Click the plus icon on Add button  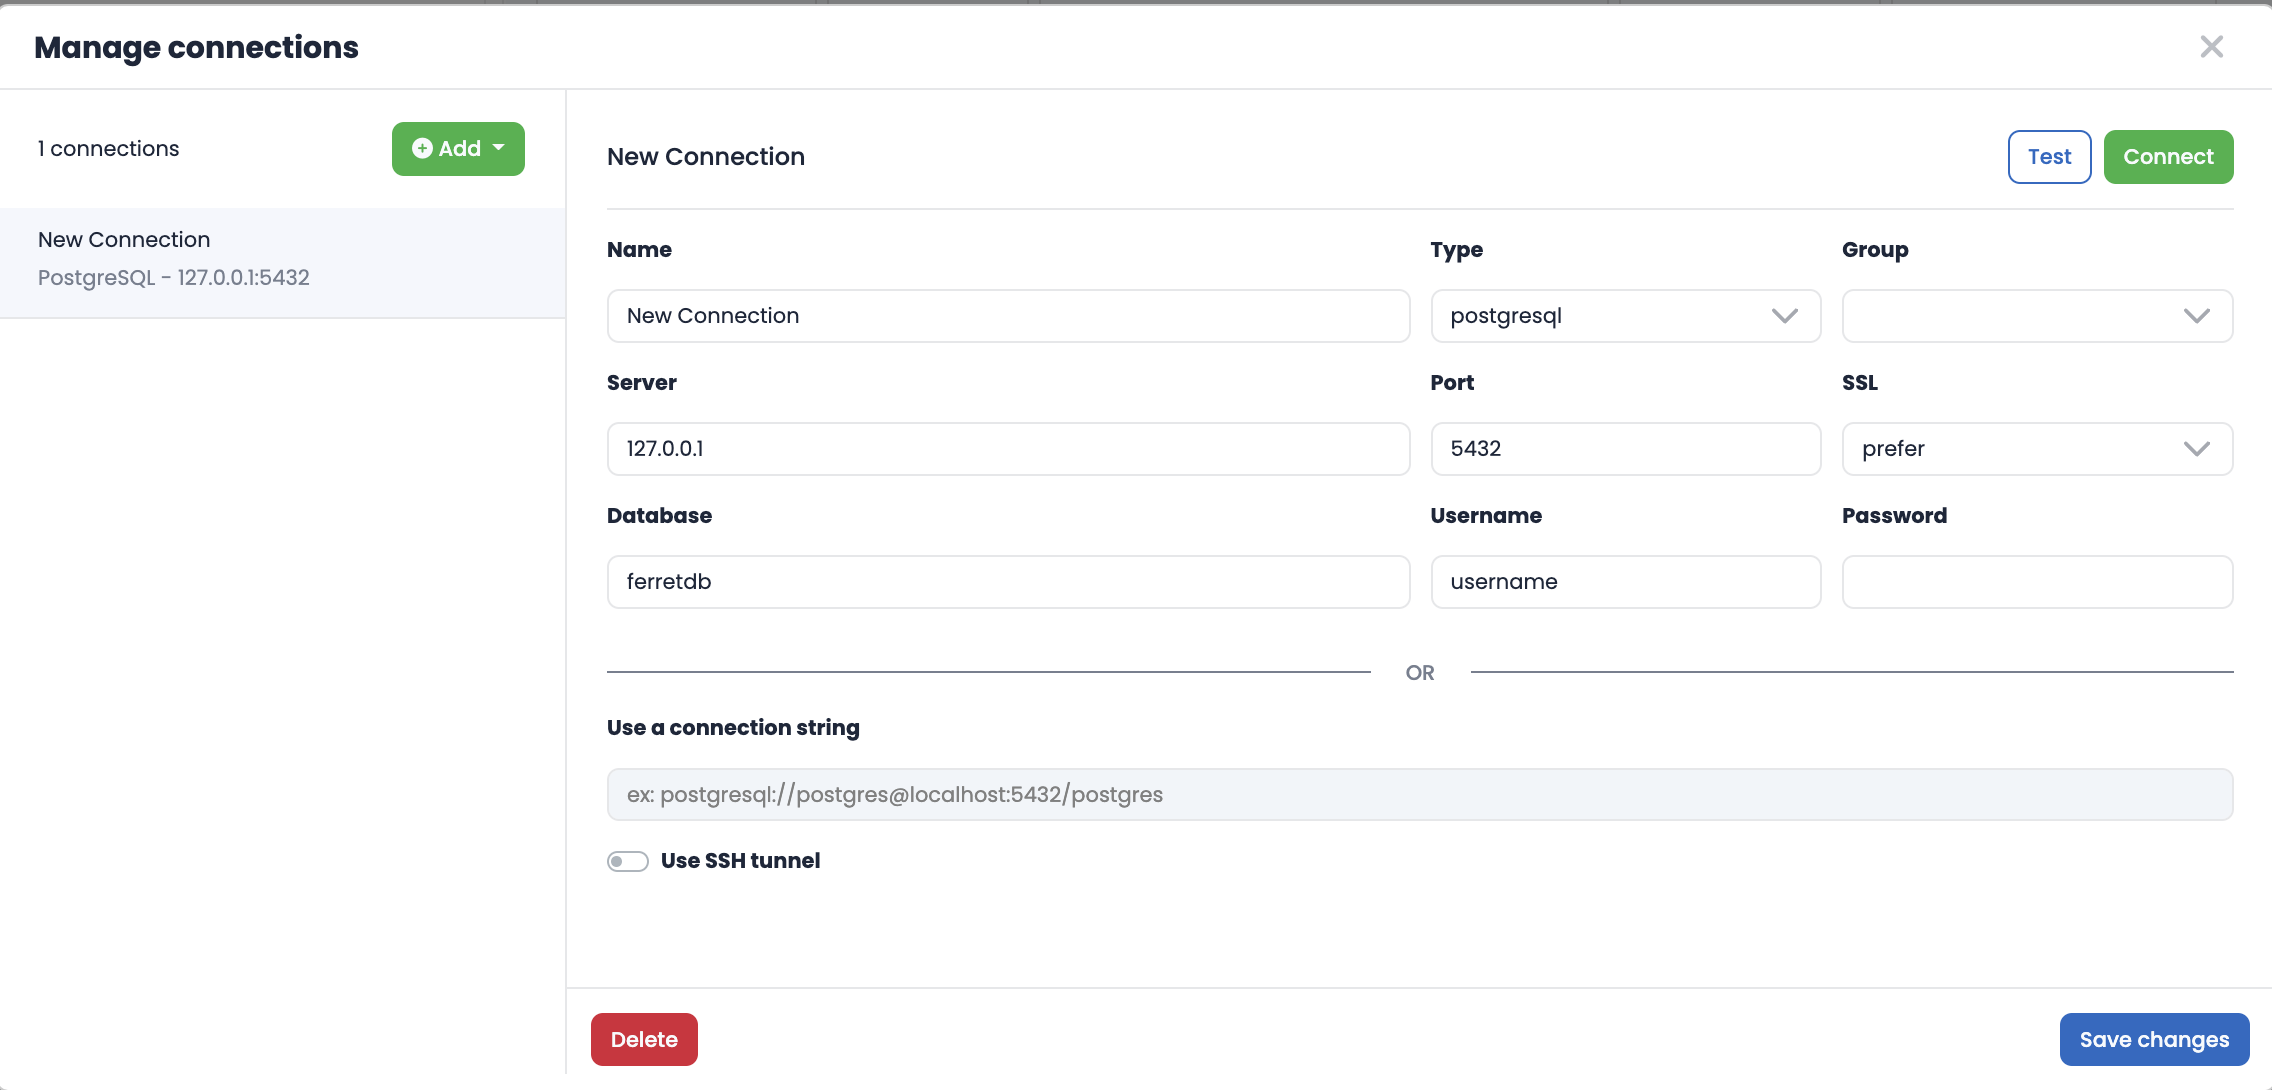tap(422, 149)
